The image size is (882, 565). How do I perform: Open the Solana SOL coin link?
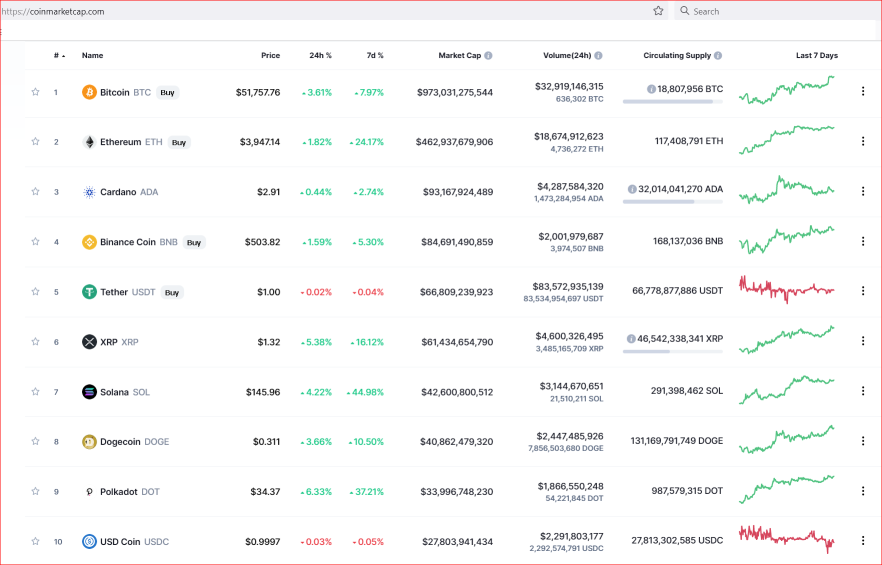125,392
